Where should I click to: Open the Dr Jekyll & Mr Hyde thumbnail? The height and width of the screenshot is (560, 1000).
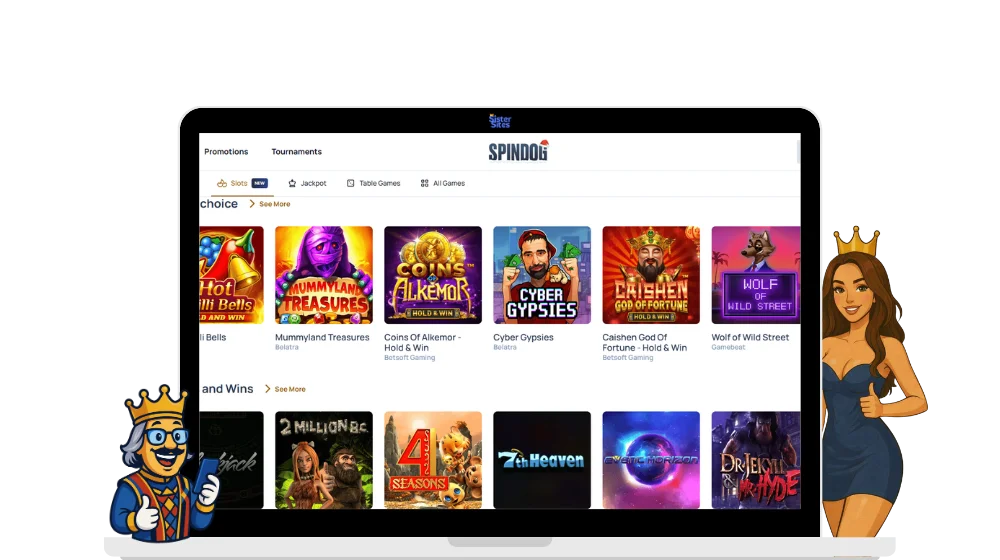(x=756, y=460)
